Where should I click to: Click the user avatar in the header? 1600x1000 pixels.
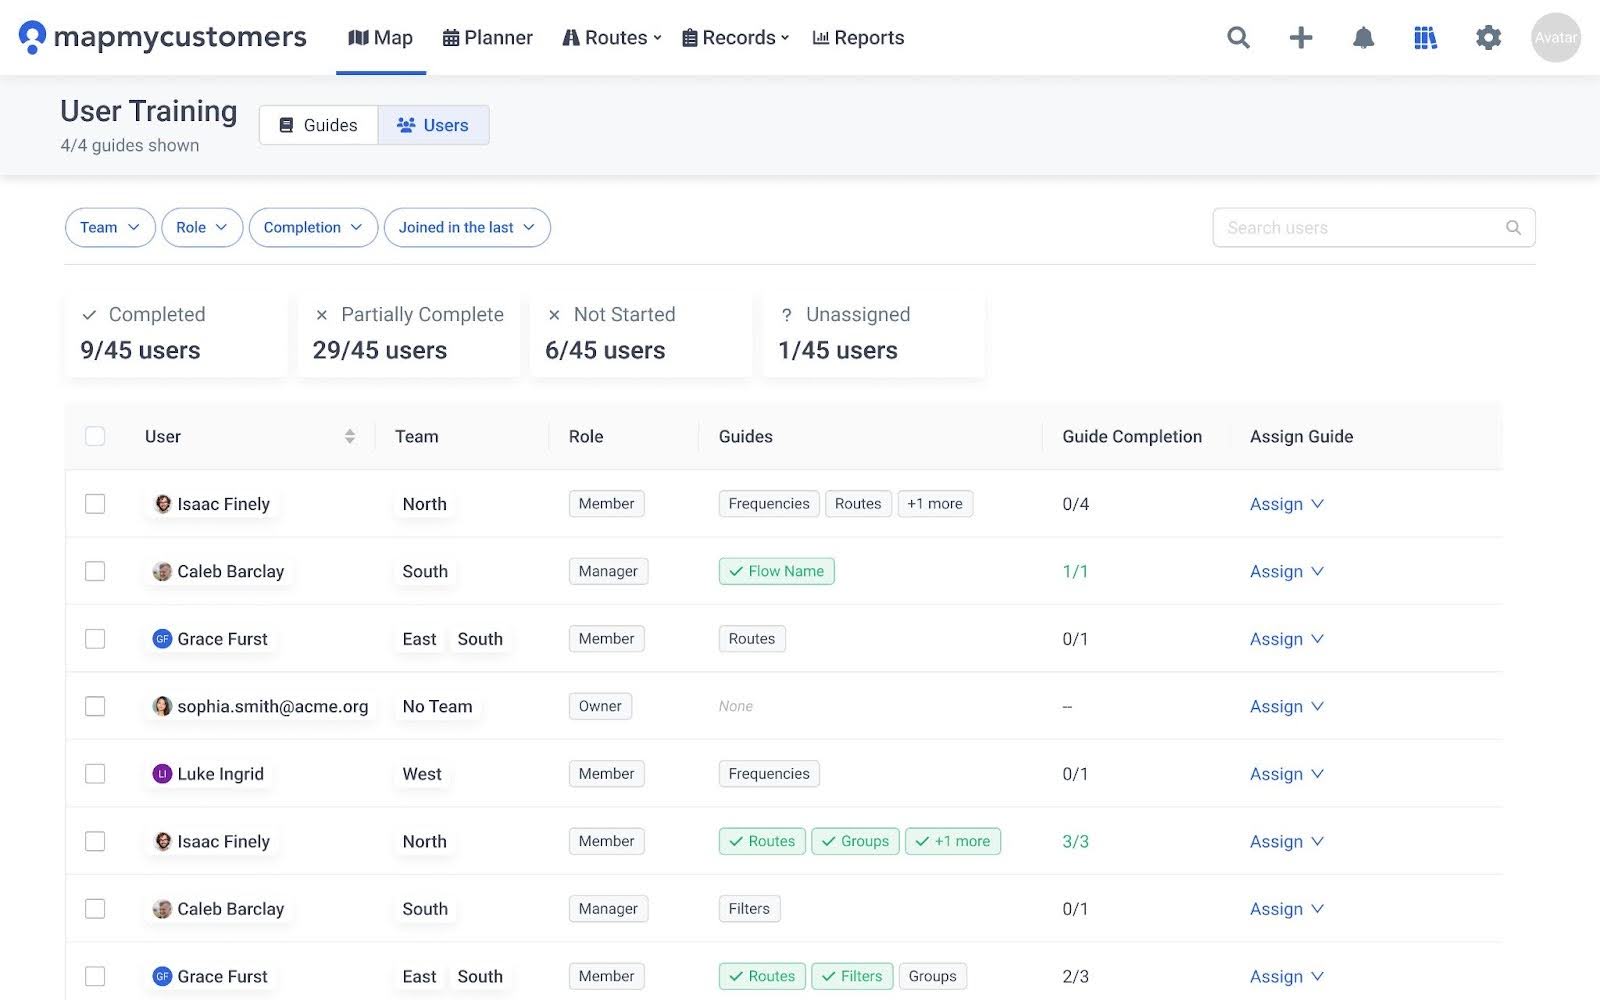point(1556,38)
